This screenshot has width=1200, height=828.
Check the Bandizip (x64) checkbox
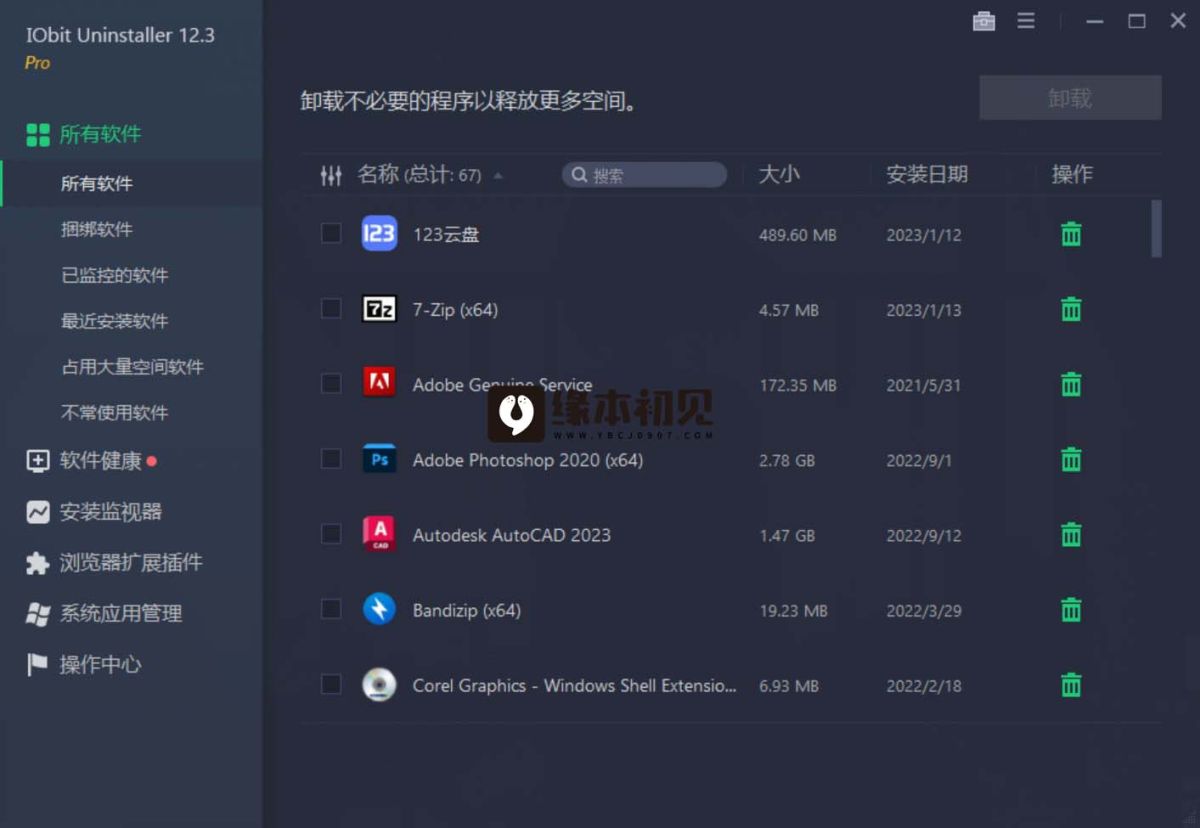pos(331,609)
